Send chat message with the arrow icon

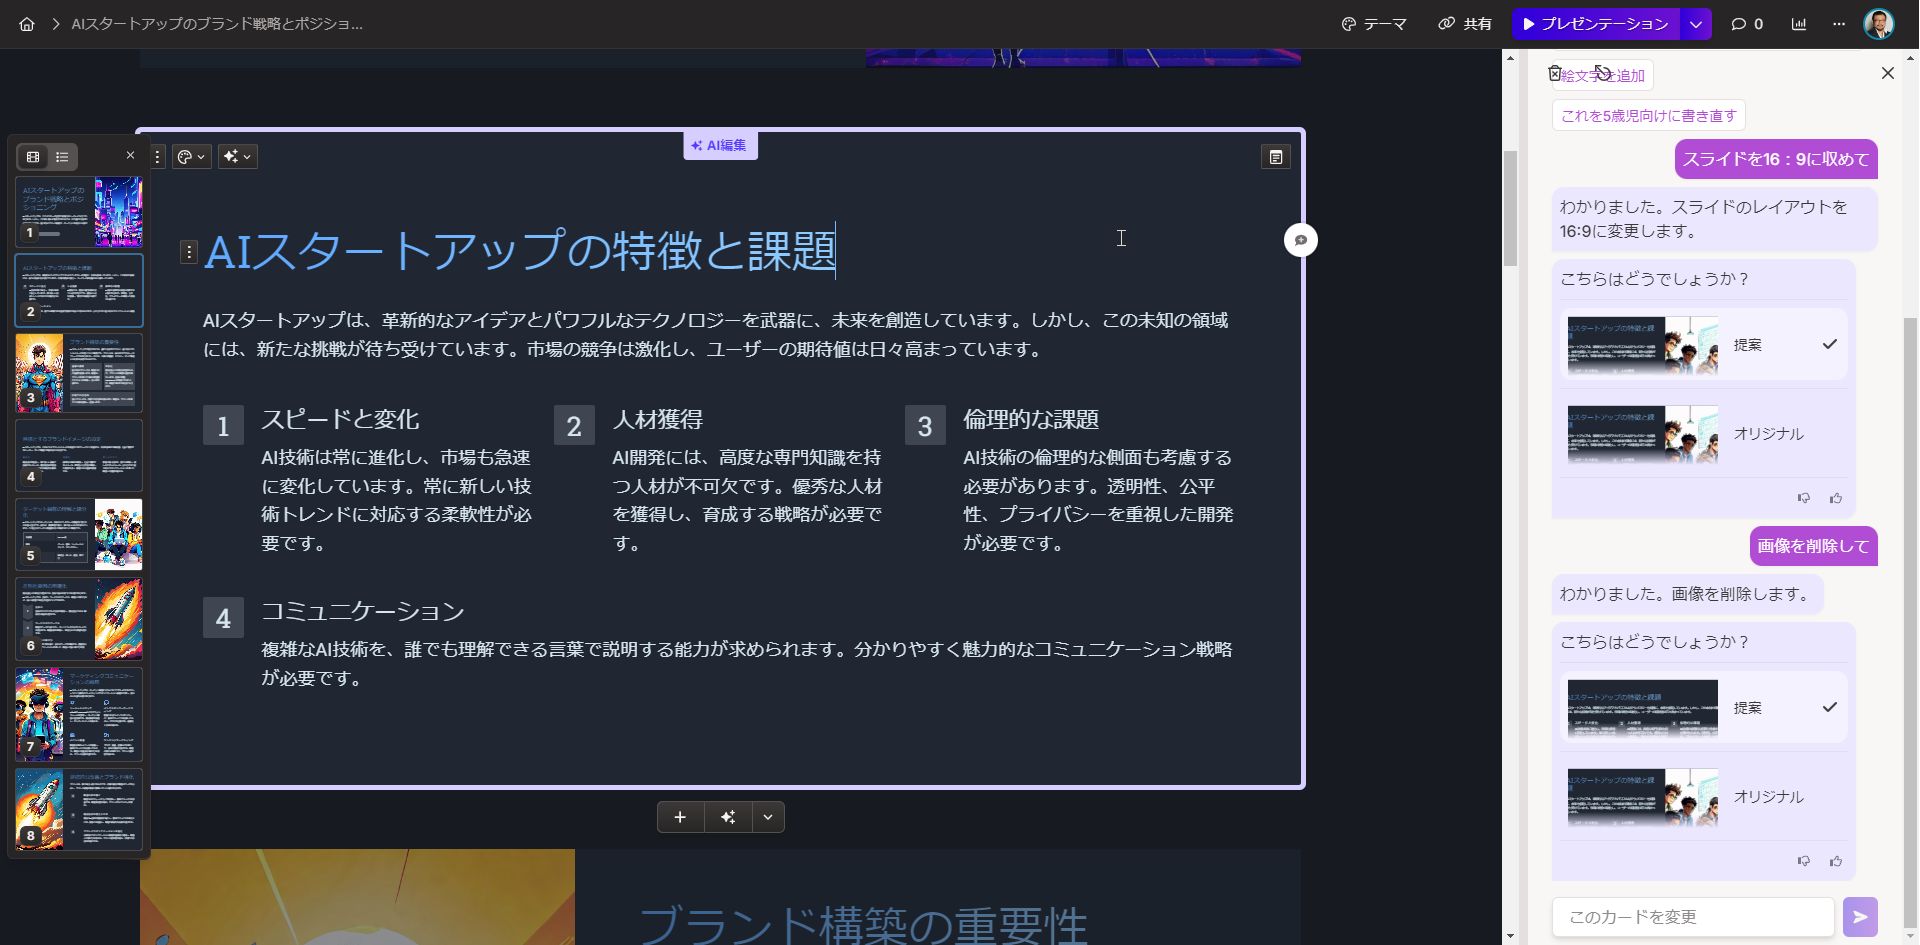tap(1860, 916)
